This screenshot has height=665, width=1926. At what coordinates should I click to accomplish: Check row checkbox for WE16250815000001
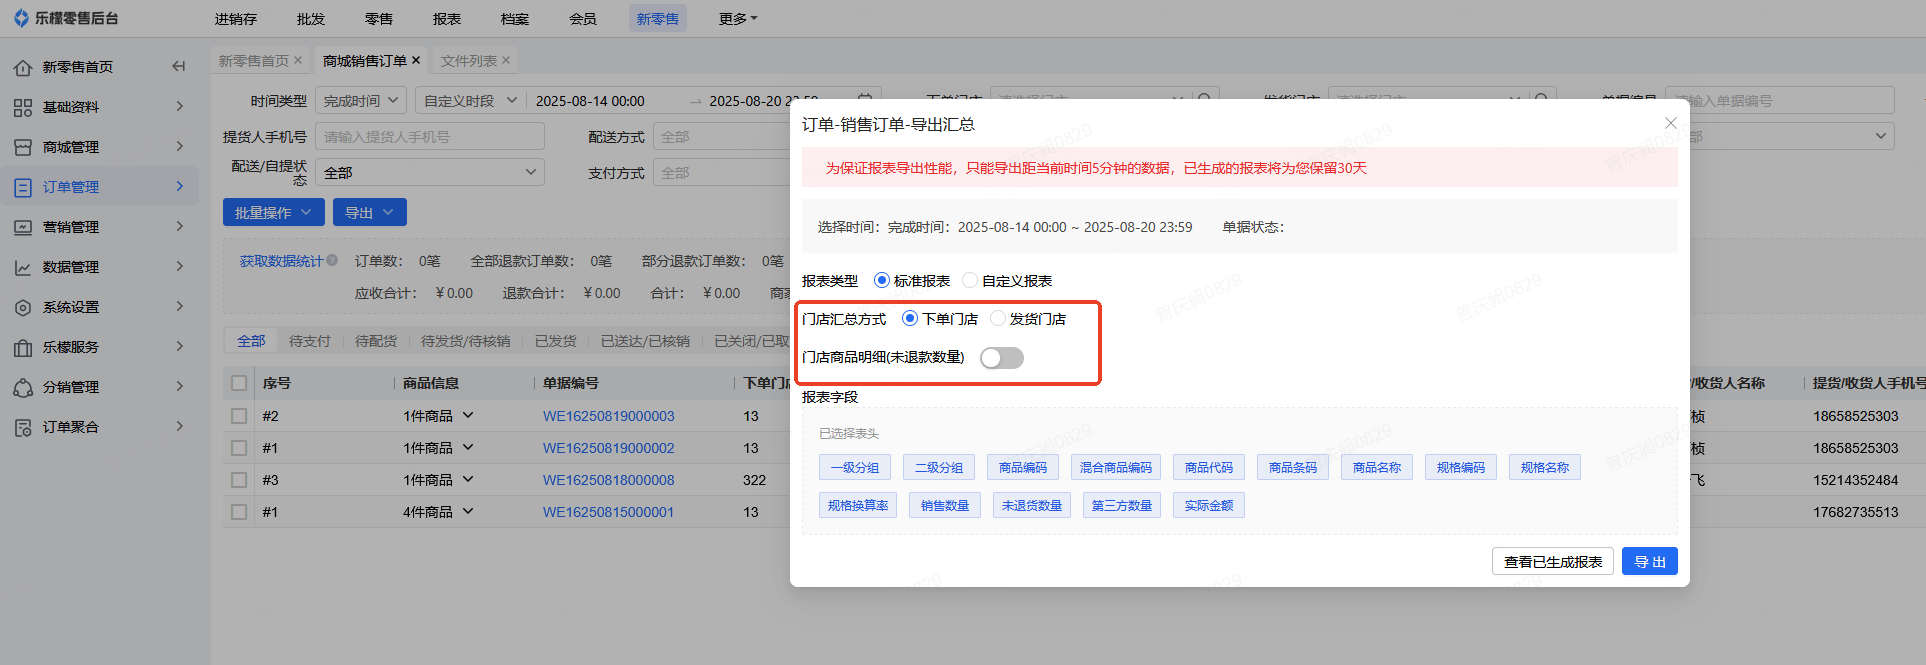(239, 512)
